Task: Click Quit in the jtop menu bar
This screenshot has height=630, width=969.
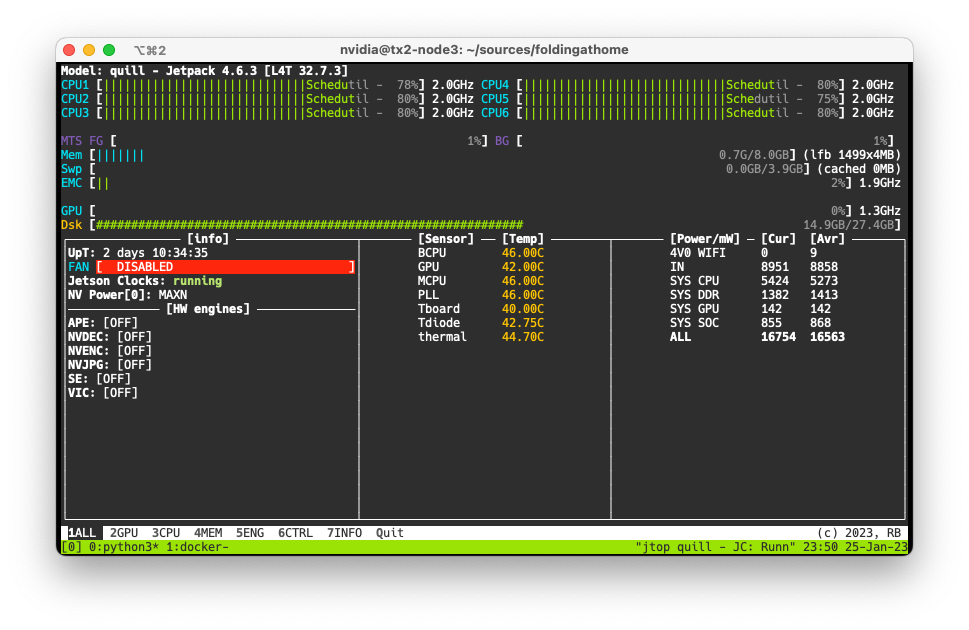Action: [x=389, y=533]
